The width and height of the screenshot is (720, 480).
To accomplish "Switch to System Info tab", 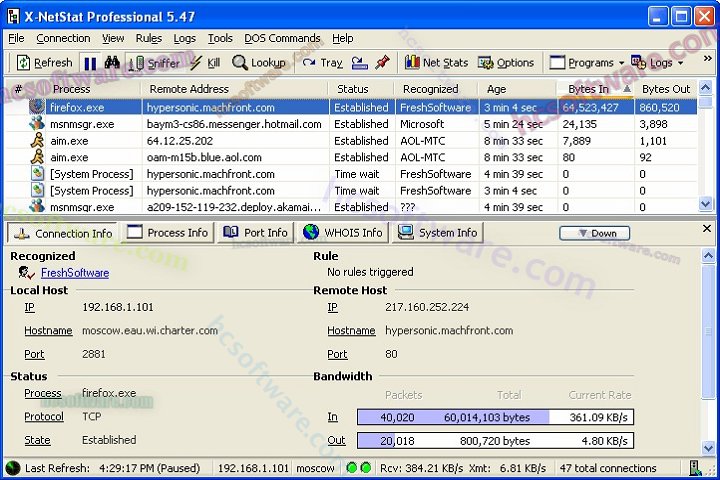I will 438,232.
